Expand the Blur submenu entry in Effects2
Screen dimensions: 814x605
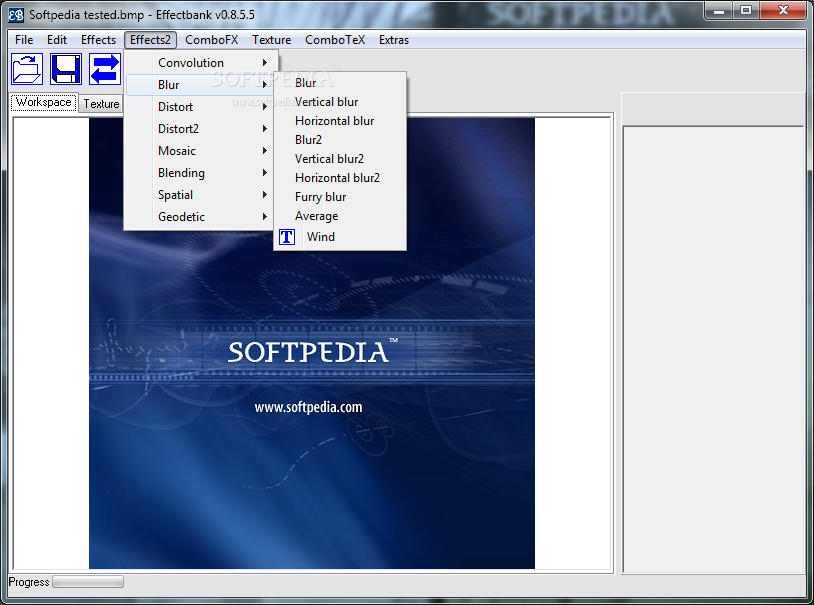click(x=200, y=85)
